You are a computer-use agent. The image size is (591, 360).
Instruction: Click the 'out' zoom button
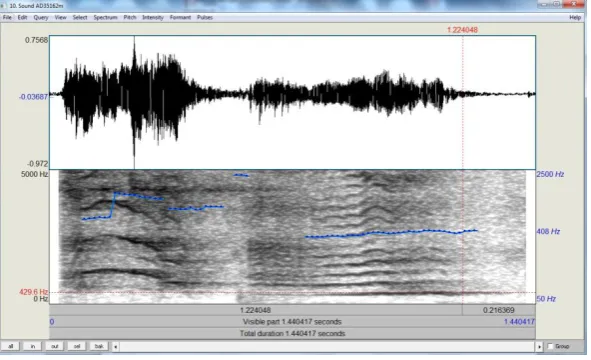point(55,346)
